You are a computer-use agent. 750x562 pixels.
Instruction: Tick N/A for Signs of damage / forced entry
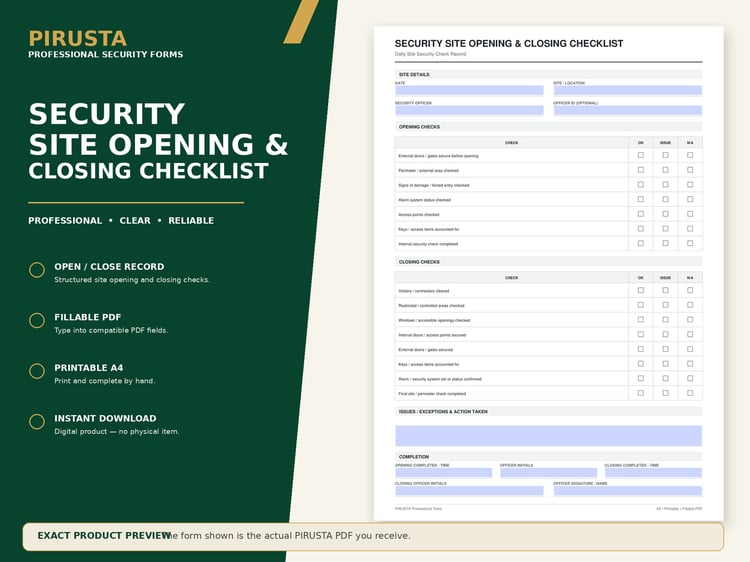690,185
